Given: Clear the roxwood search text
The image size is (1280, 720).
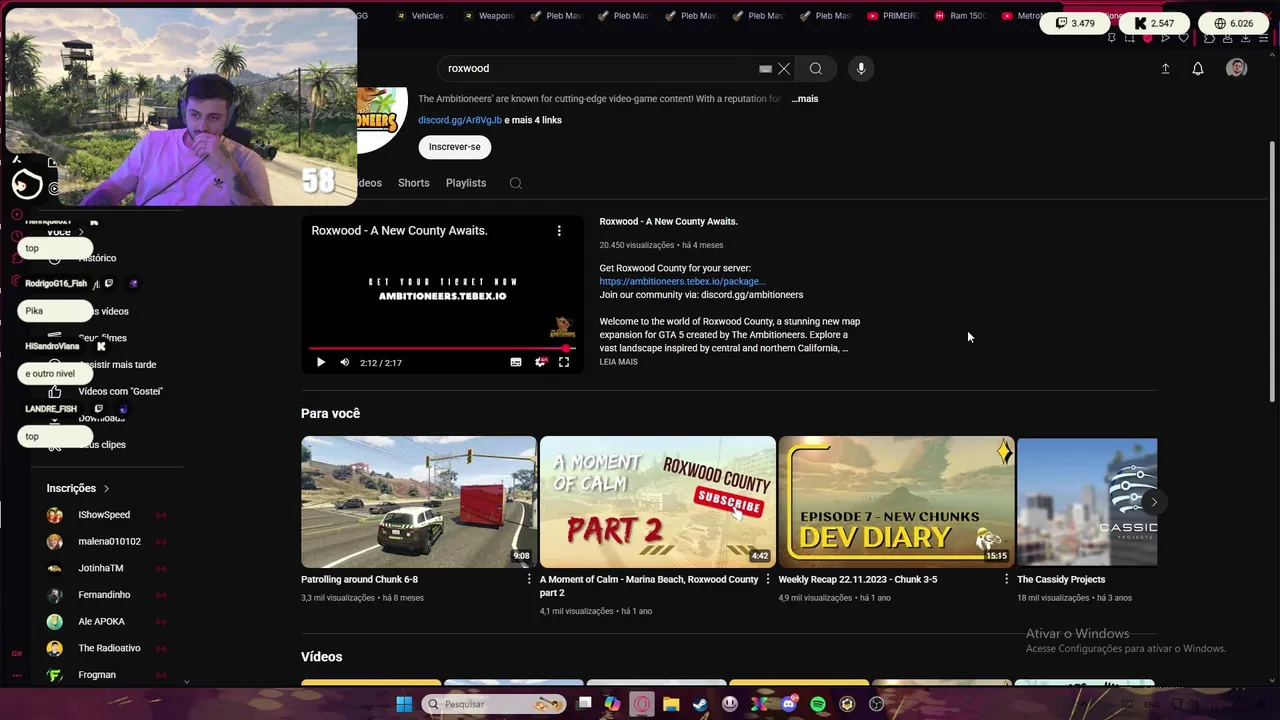Looking at the screenshot, I should [x=784, y=69].
